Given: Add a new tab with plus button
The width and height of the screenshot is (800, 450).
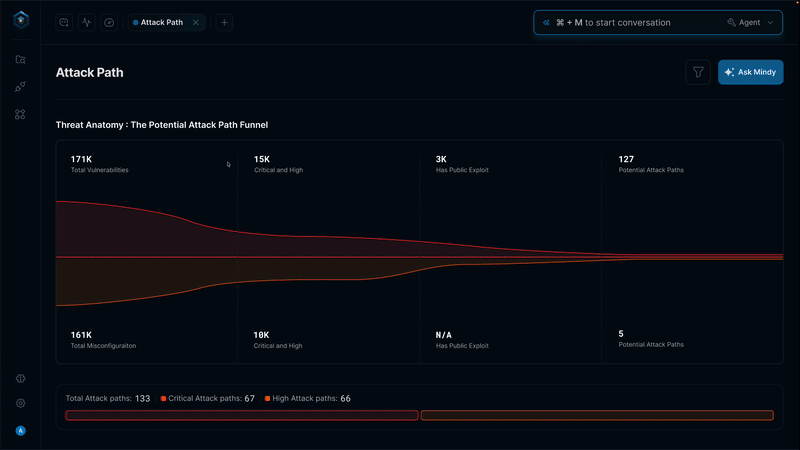Looking at the screenshot, I should pos(225,22).
